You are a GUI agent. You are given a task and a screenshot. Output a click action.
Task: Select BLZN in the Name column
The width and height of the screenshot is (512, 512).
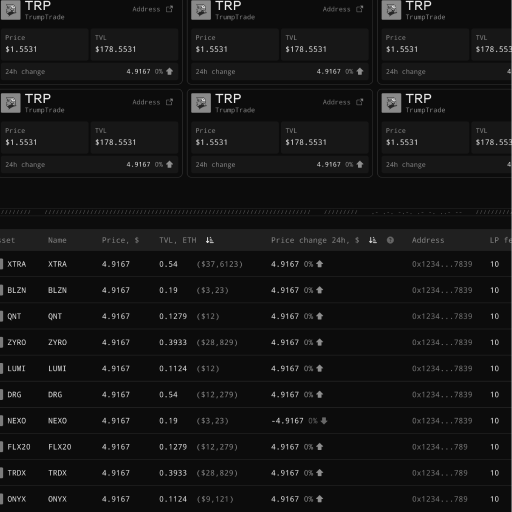57,290
